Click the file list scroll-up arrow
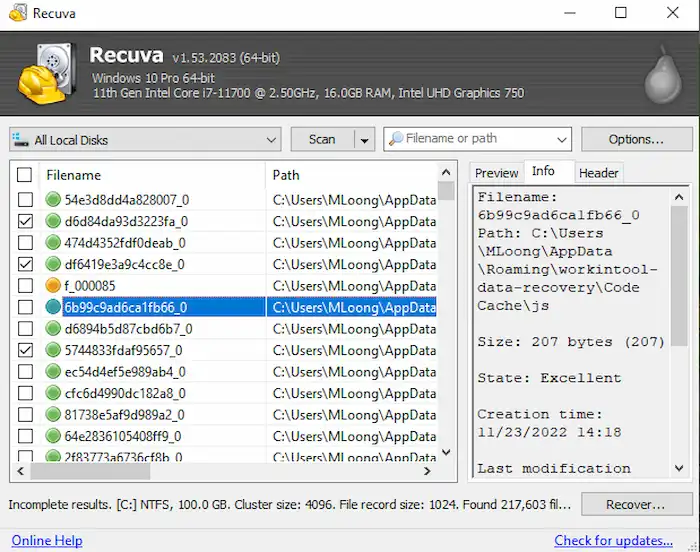Image resolution: width=700 pixels, height=552 pixels. click(446, 172)
